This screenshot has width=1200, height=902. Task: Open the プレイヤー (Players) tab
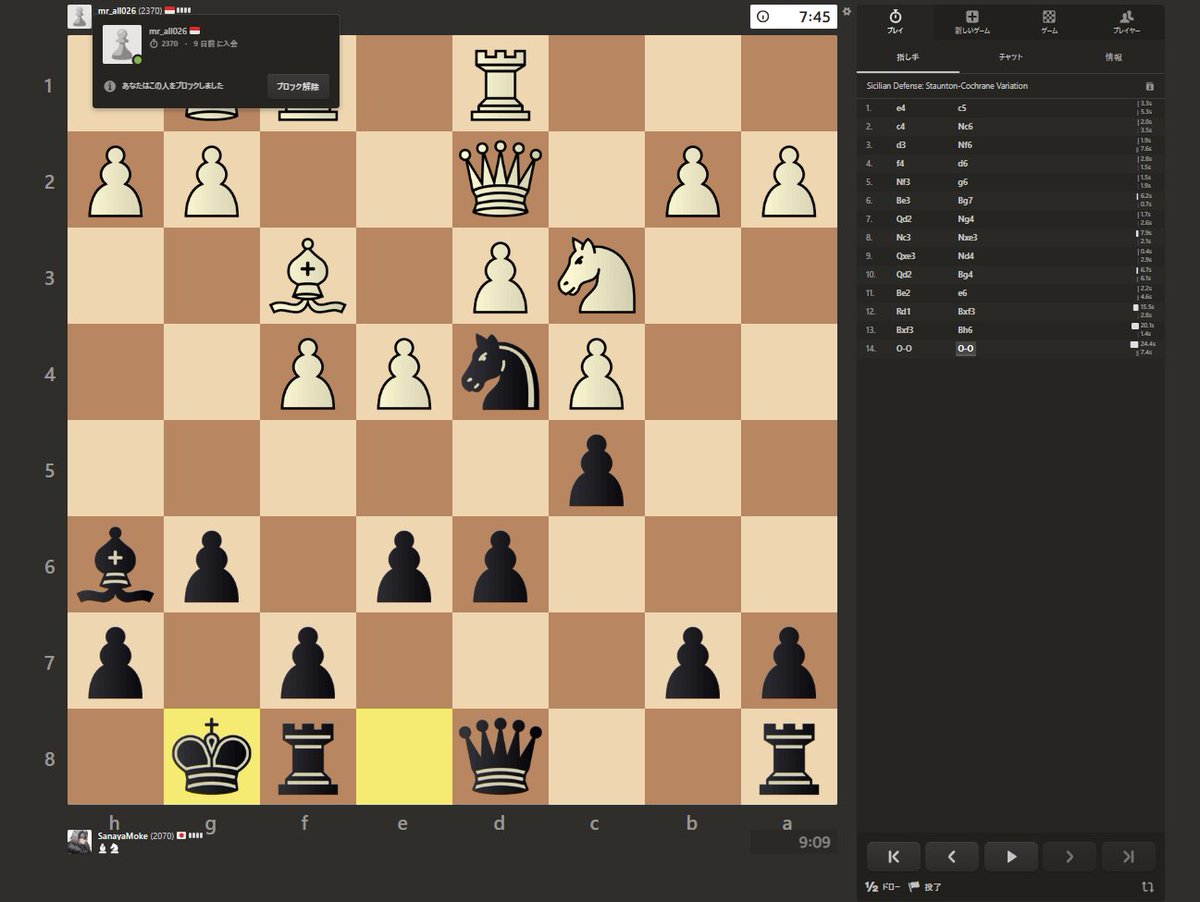(1126, 21)
